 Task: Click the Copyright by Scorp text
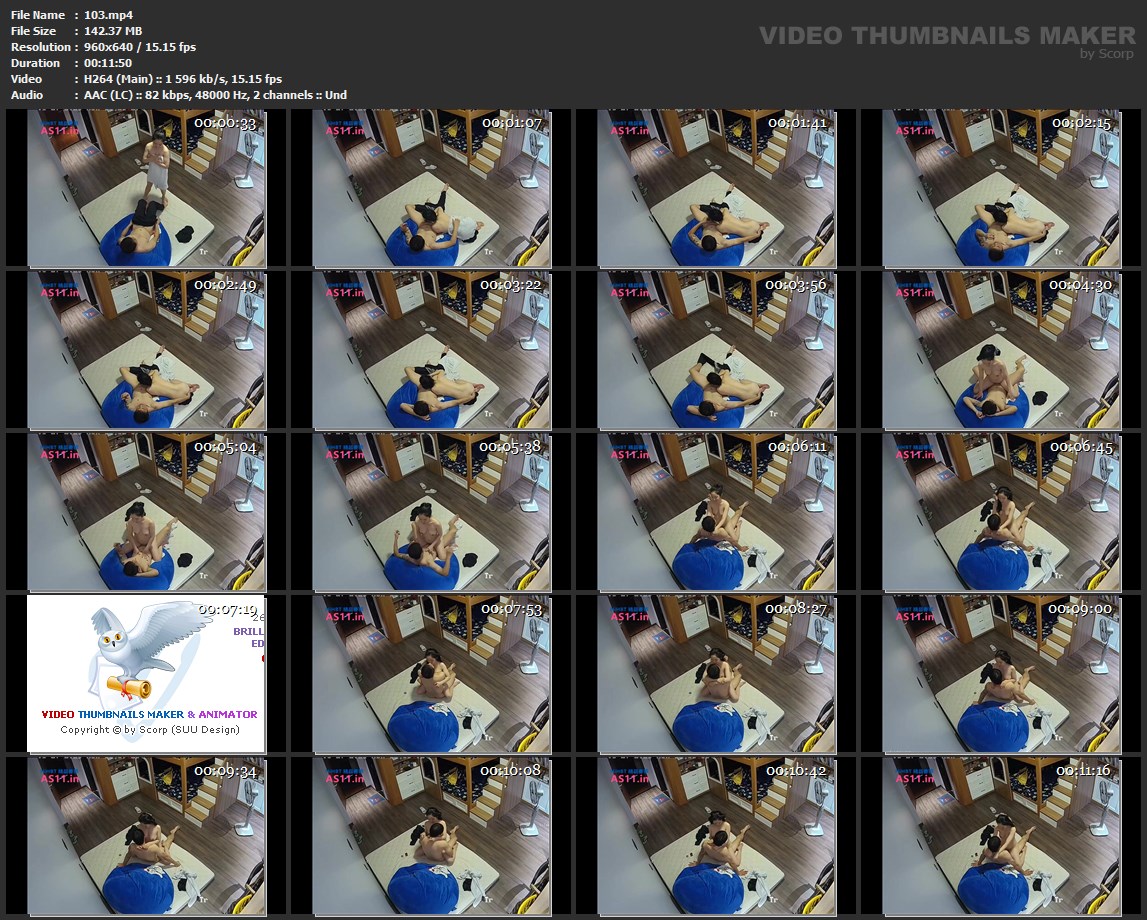pyautogui.click(x=149, y=730)
